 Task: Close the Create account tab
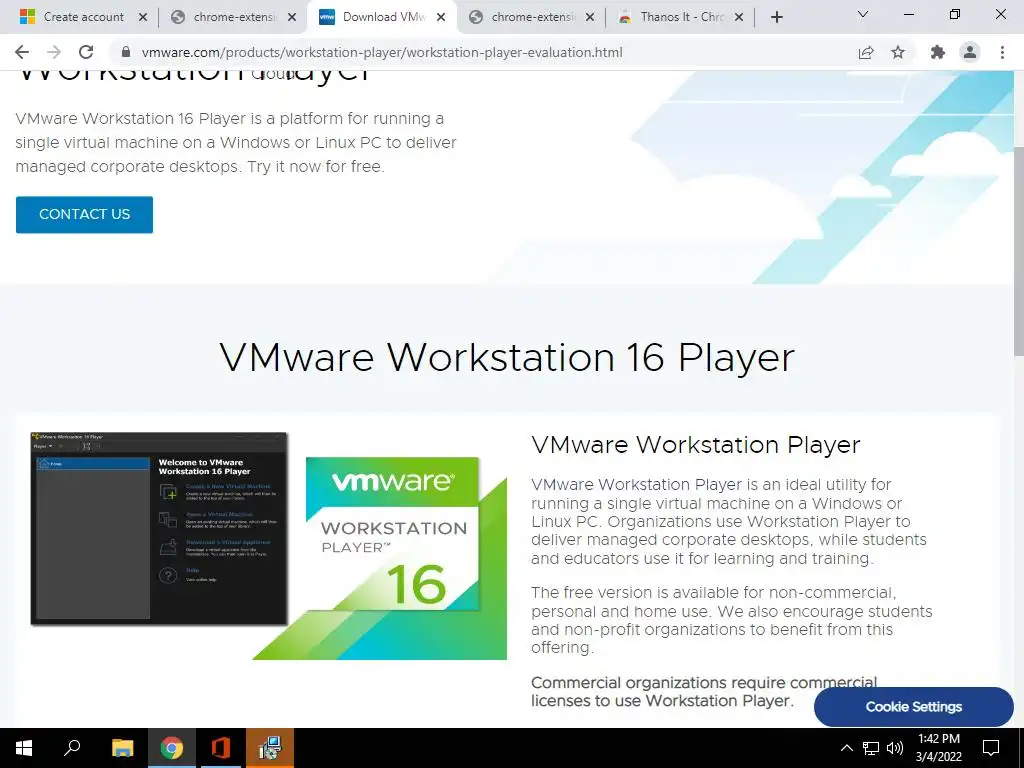point(143,18)
